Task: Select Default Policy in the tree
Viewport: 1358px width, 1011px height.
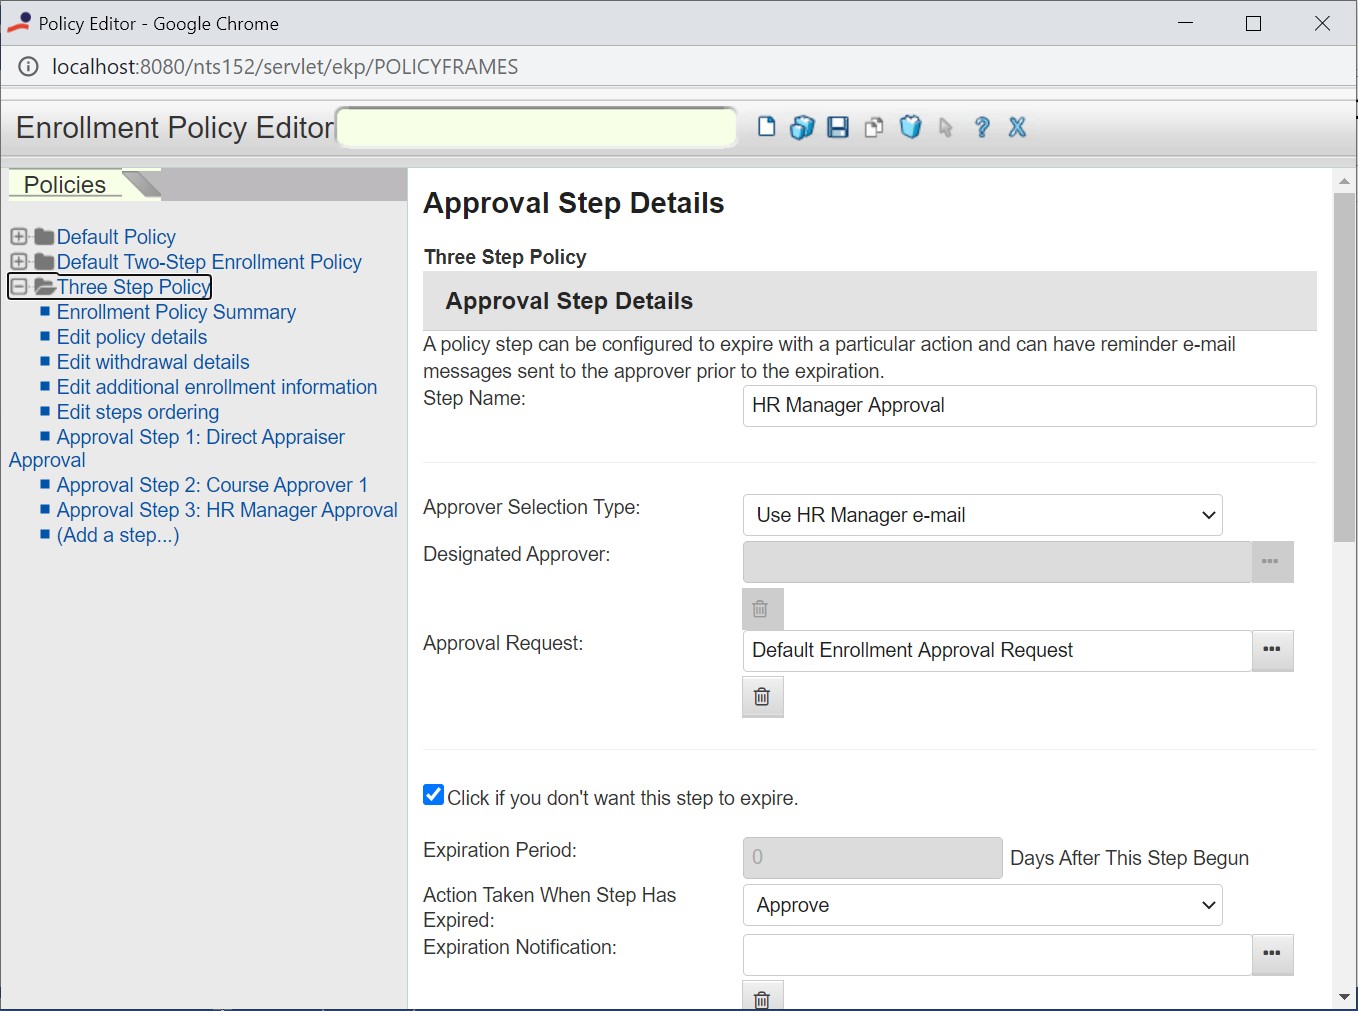Action: coord(116,237)
